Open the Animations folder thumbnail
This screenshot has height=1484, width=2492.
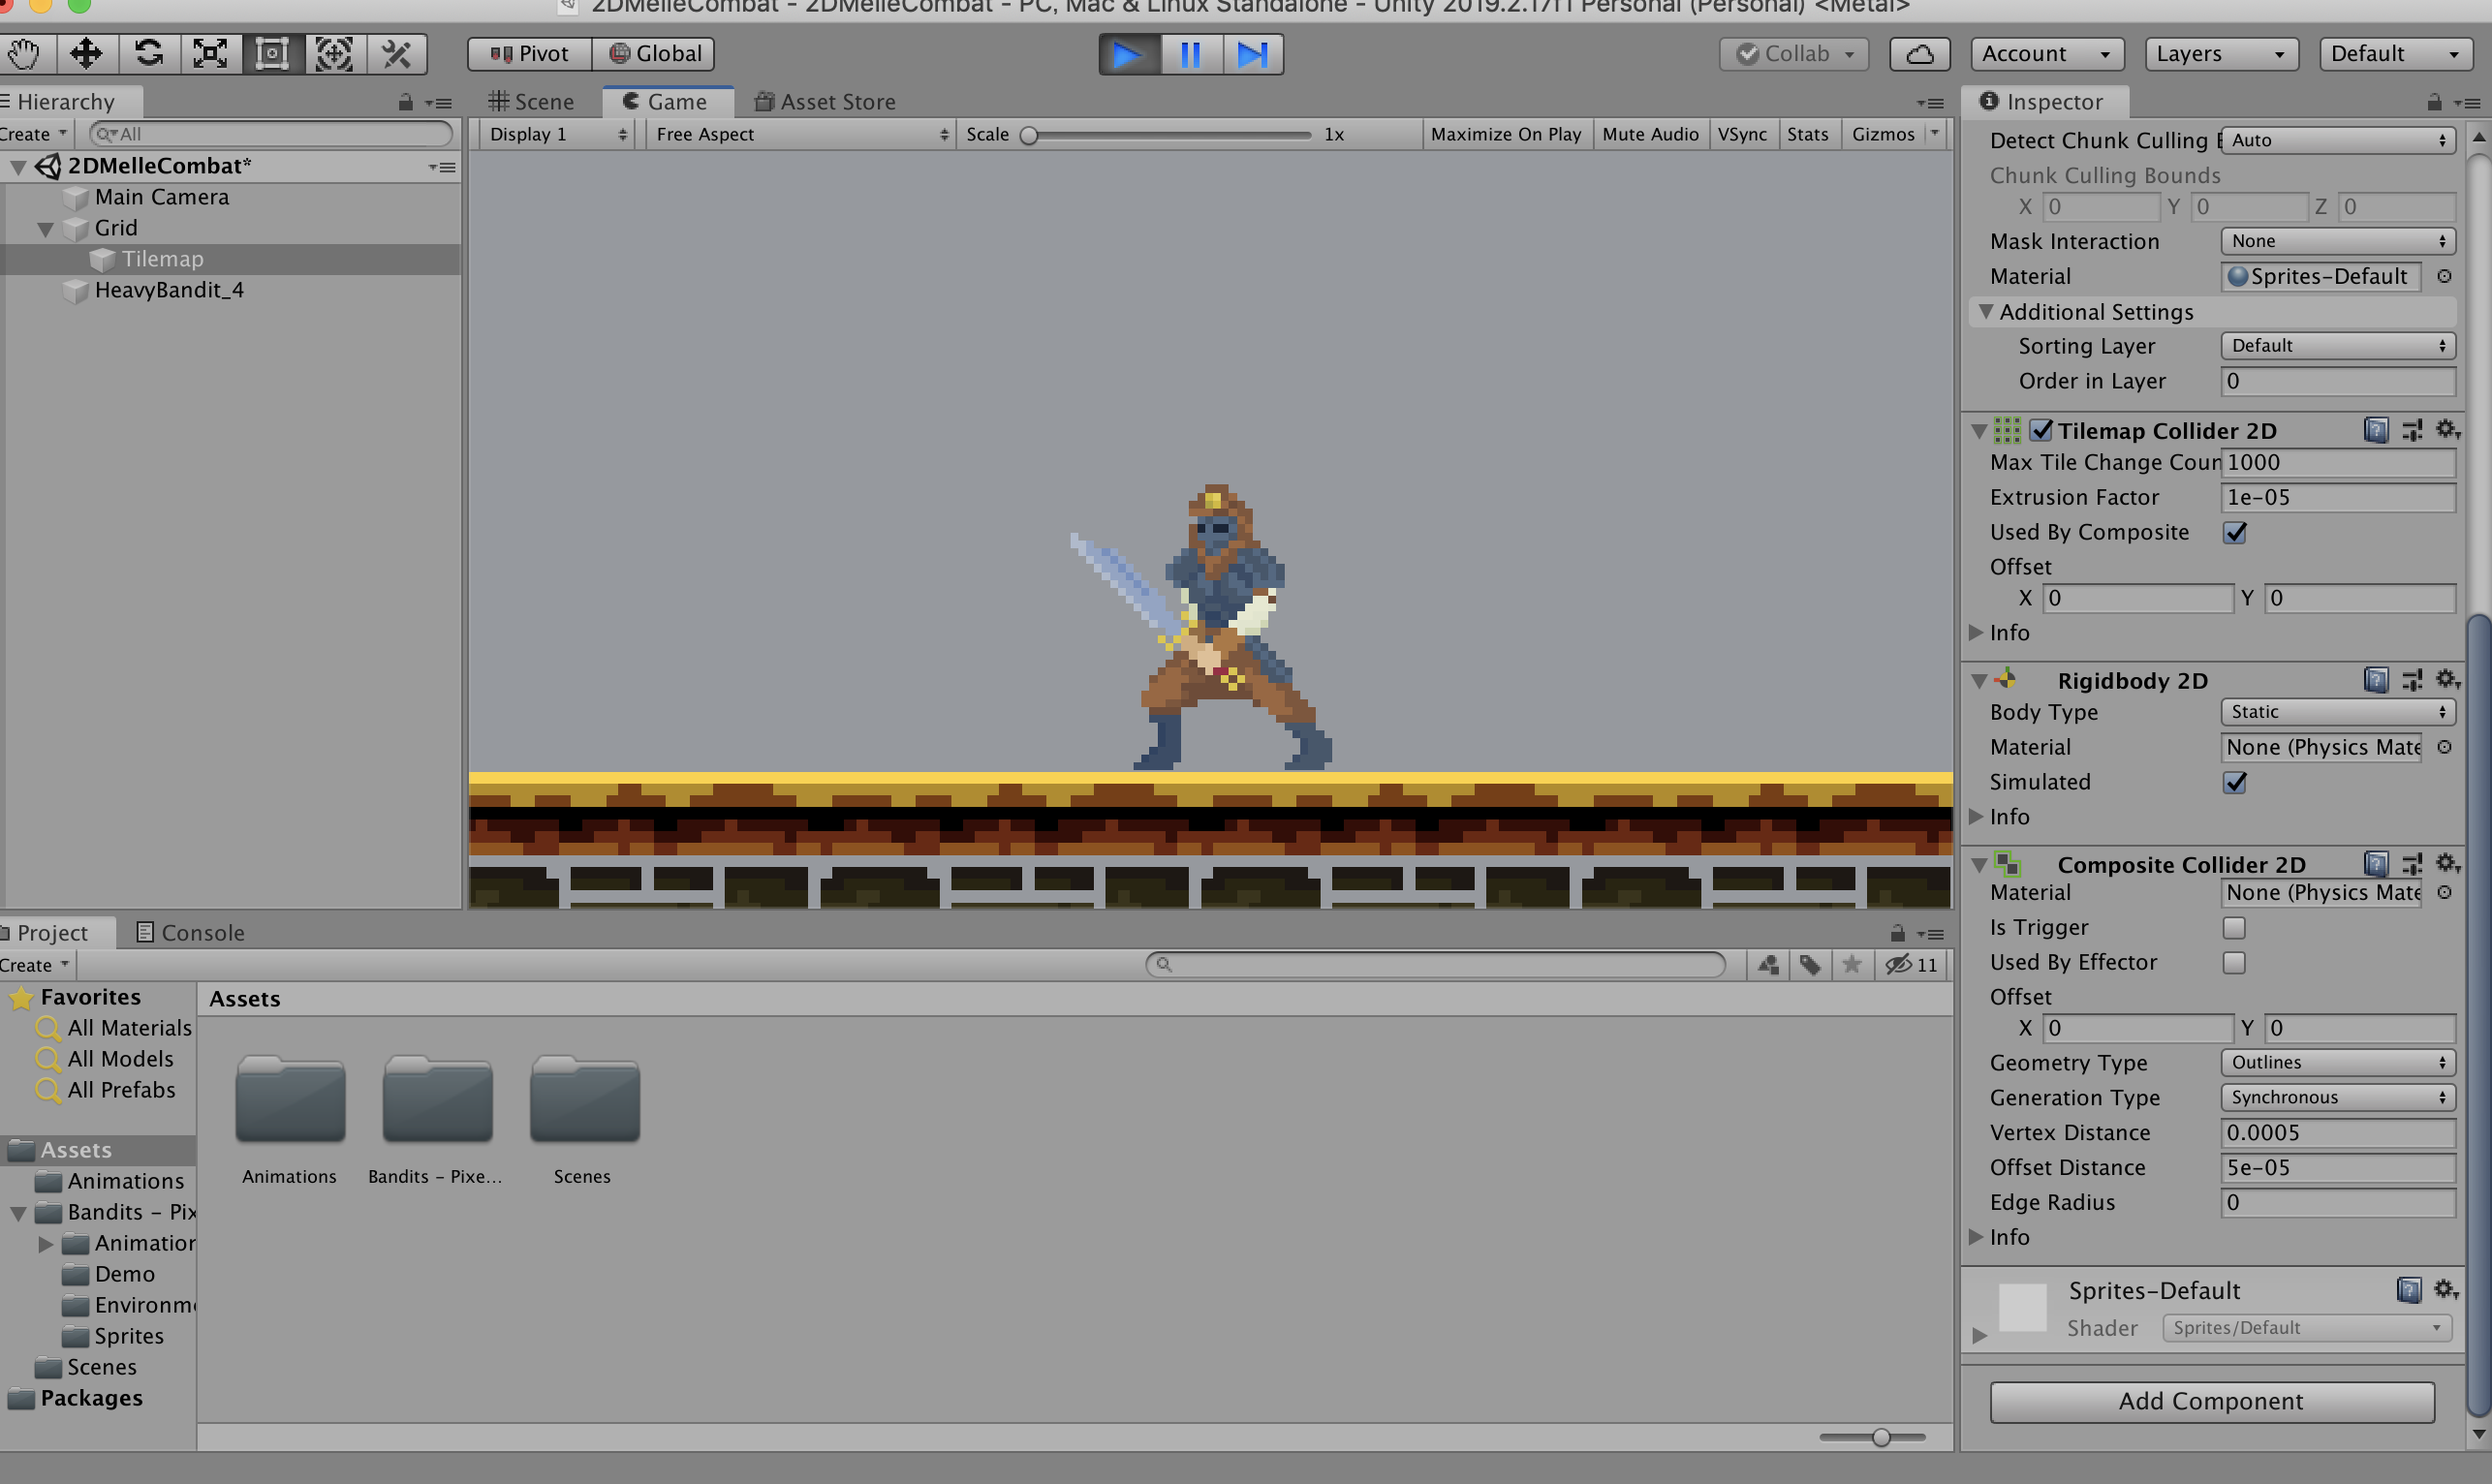(290, 1101)
